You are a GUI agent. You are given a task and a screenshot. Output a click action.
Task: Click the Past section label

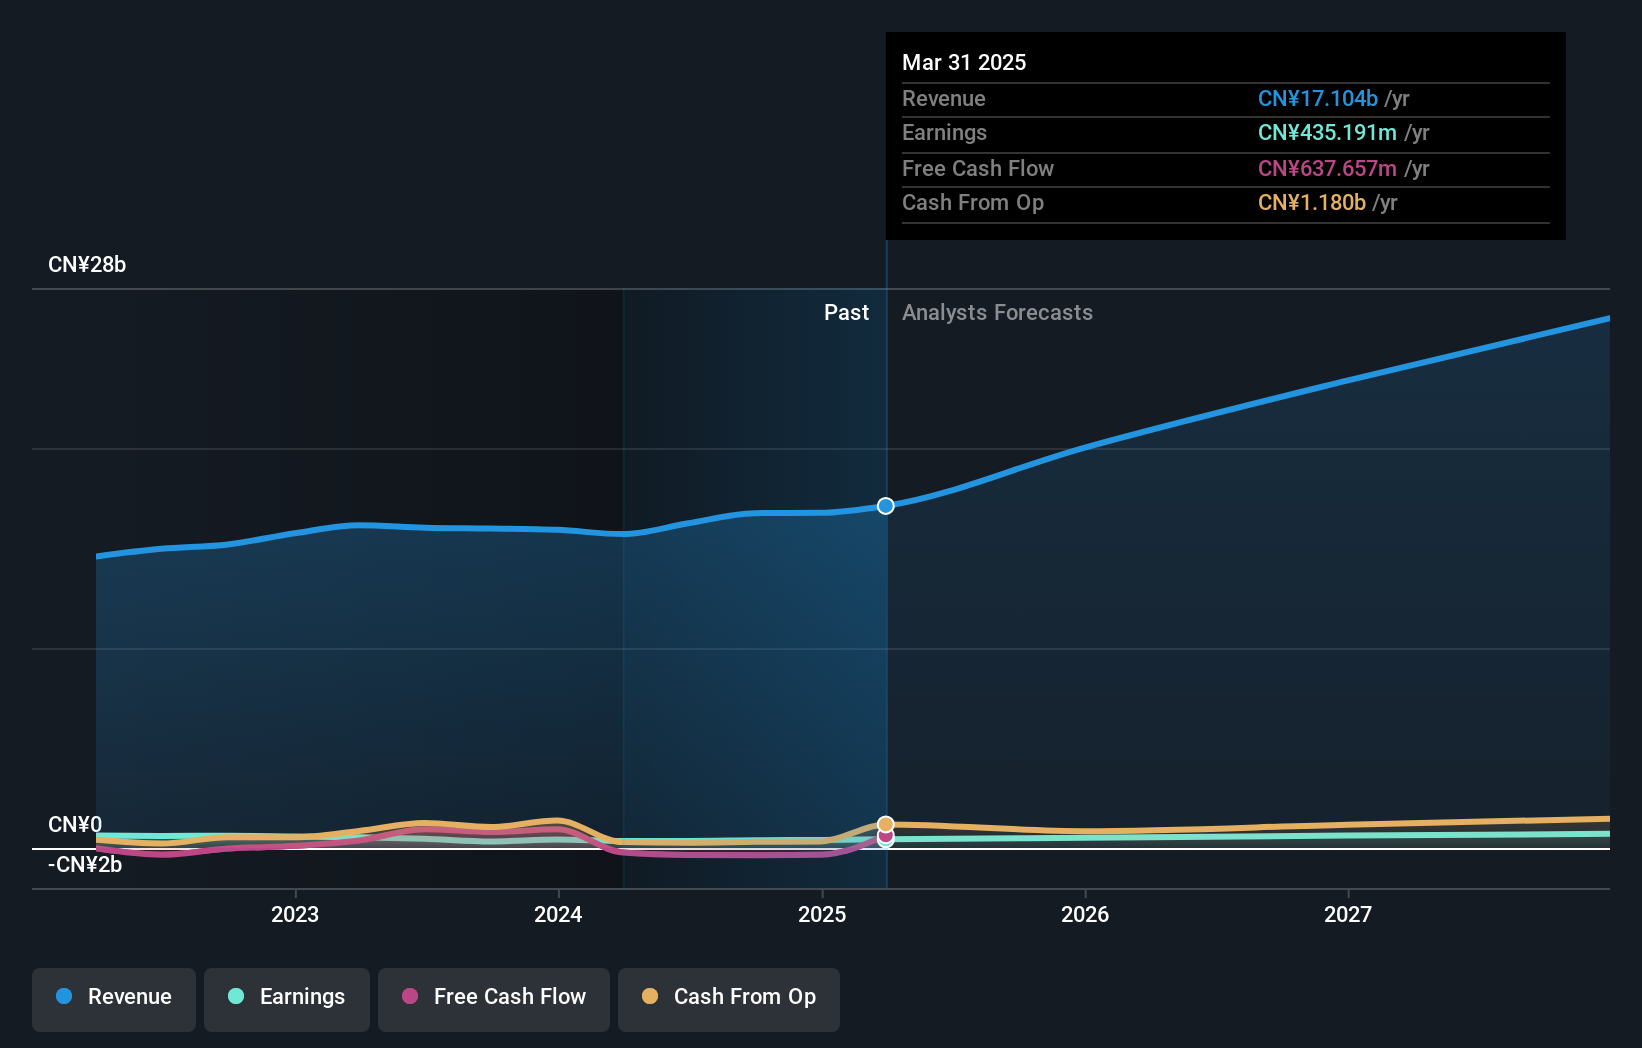846,313
